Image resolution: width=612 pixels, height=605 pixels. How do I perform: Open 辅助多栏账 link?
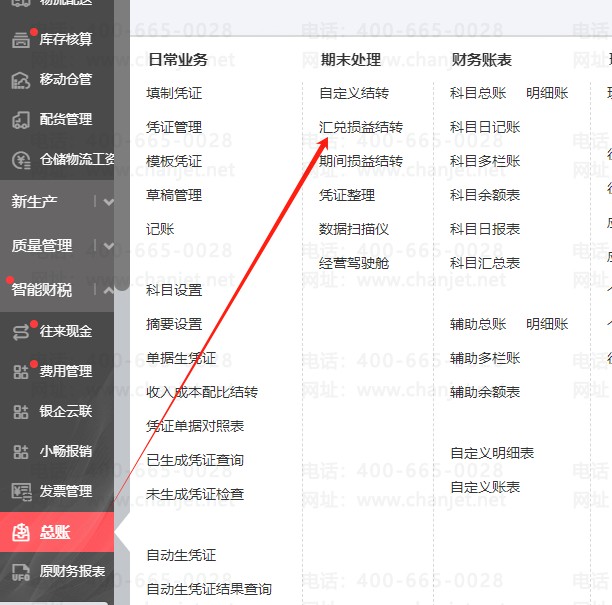(485, 358)
